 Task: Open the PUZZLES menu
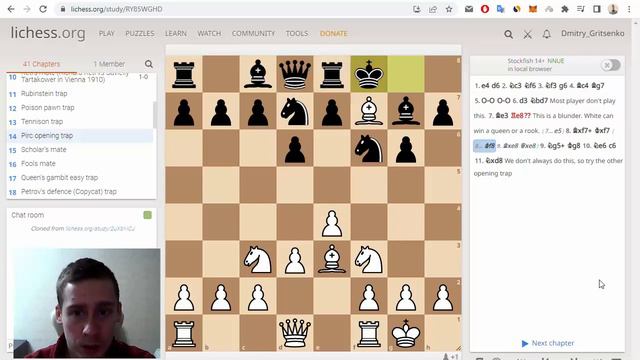[140, 33]
